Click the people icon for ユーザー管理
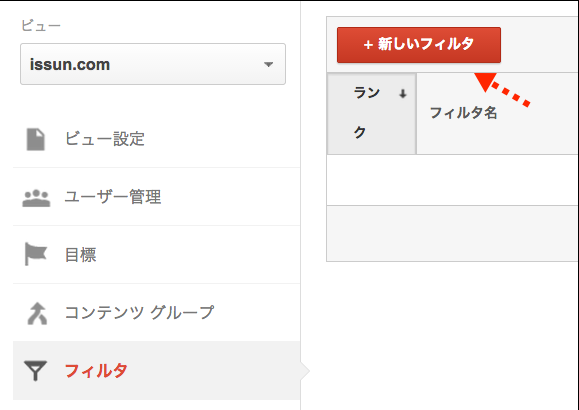 (x=36, y=198)
